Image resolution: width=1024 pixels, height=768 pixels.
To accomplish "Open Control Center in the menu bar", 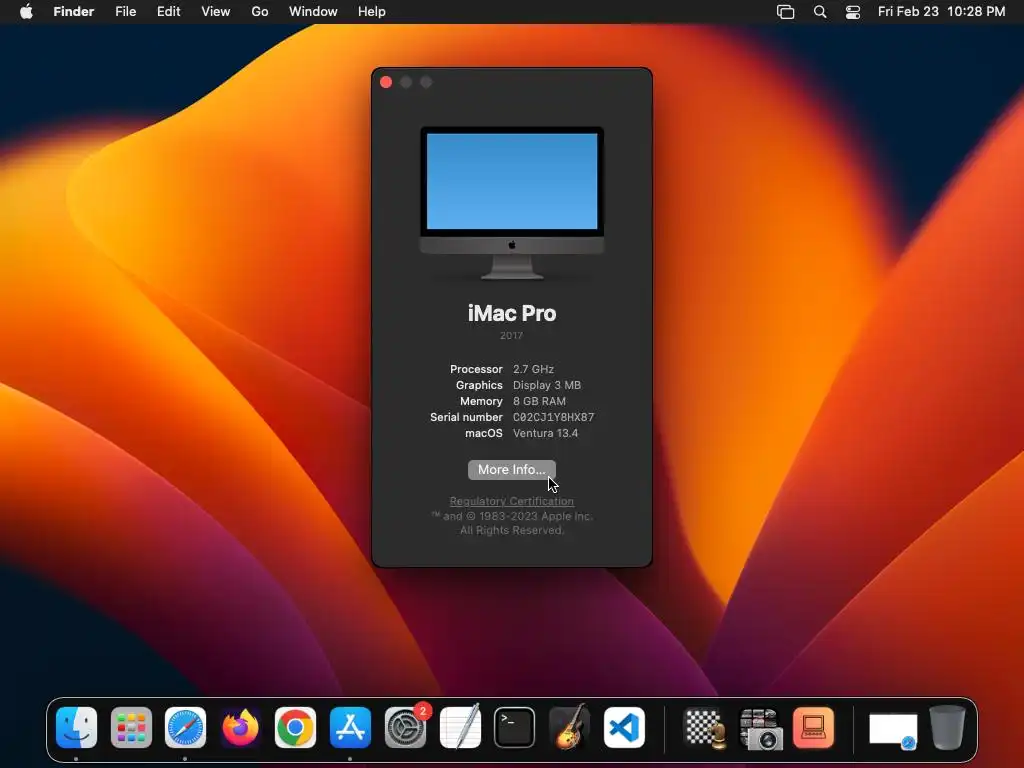I will coord(852,12).
